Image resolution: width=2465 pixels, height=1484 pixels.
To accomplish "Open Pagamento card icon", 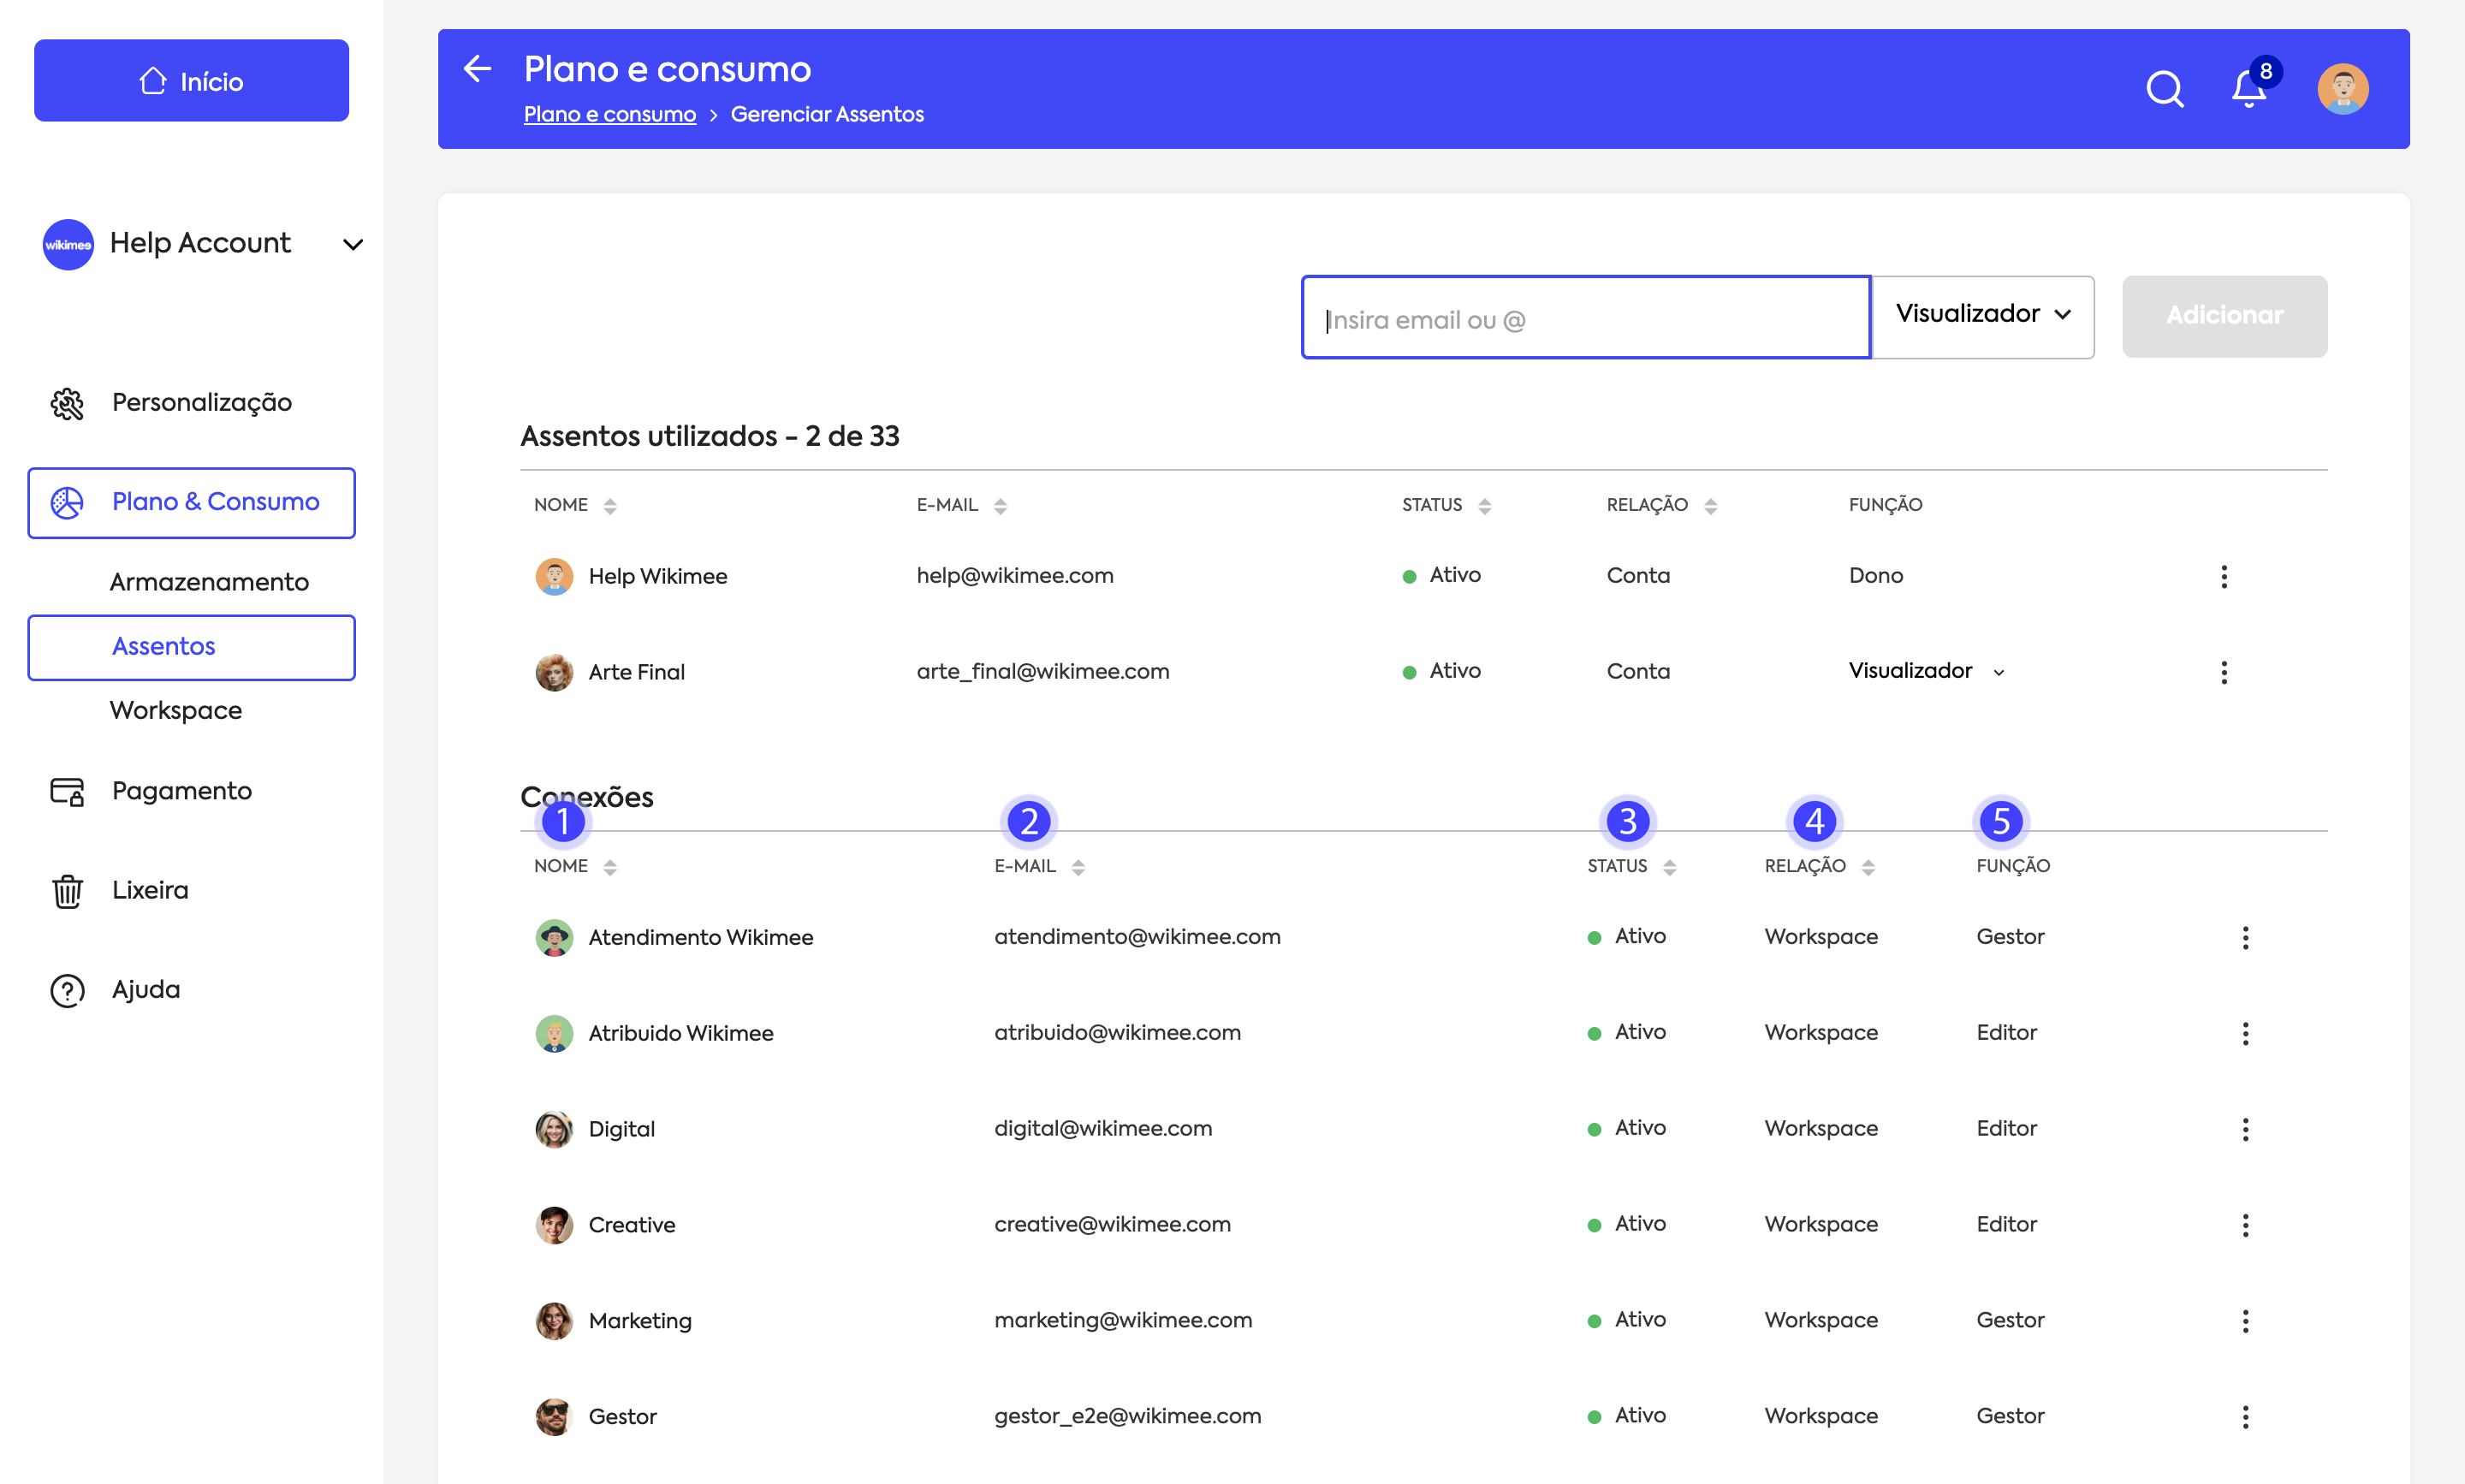I will click(67, 791).
